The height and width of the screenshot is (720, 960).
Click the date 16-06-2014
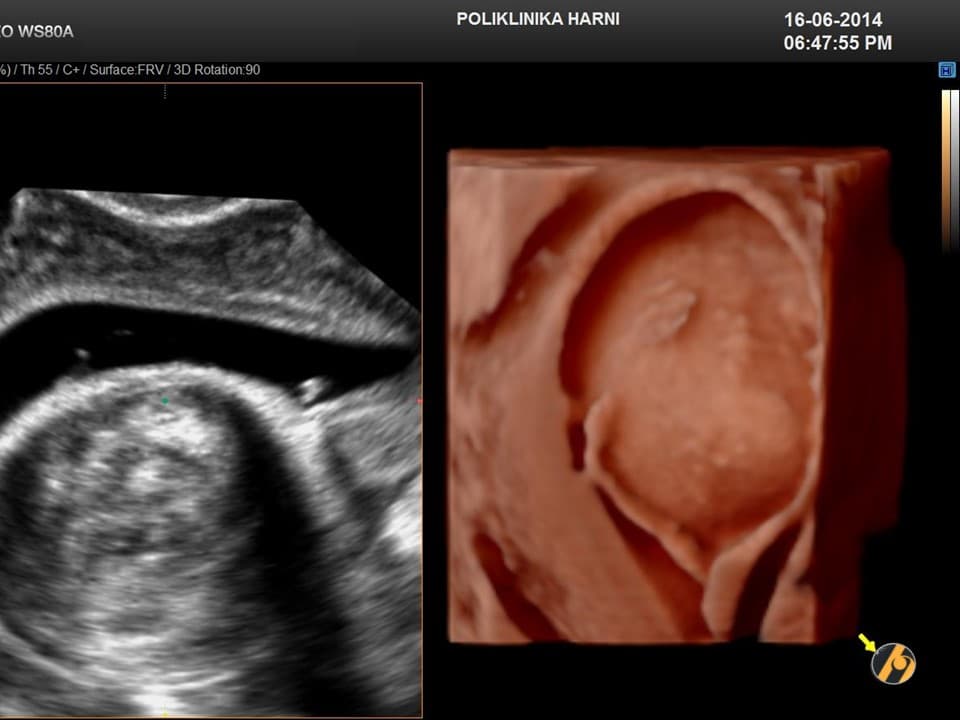click(832, 20)
